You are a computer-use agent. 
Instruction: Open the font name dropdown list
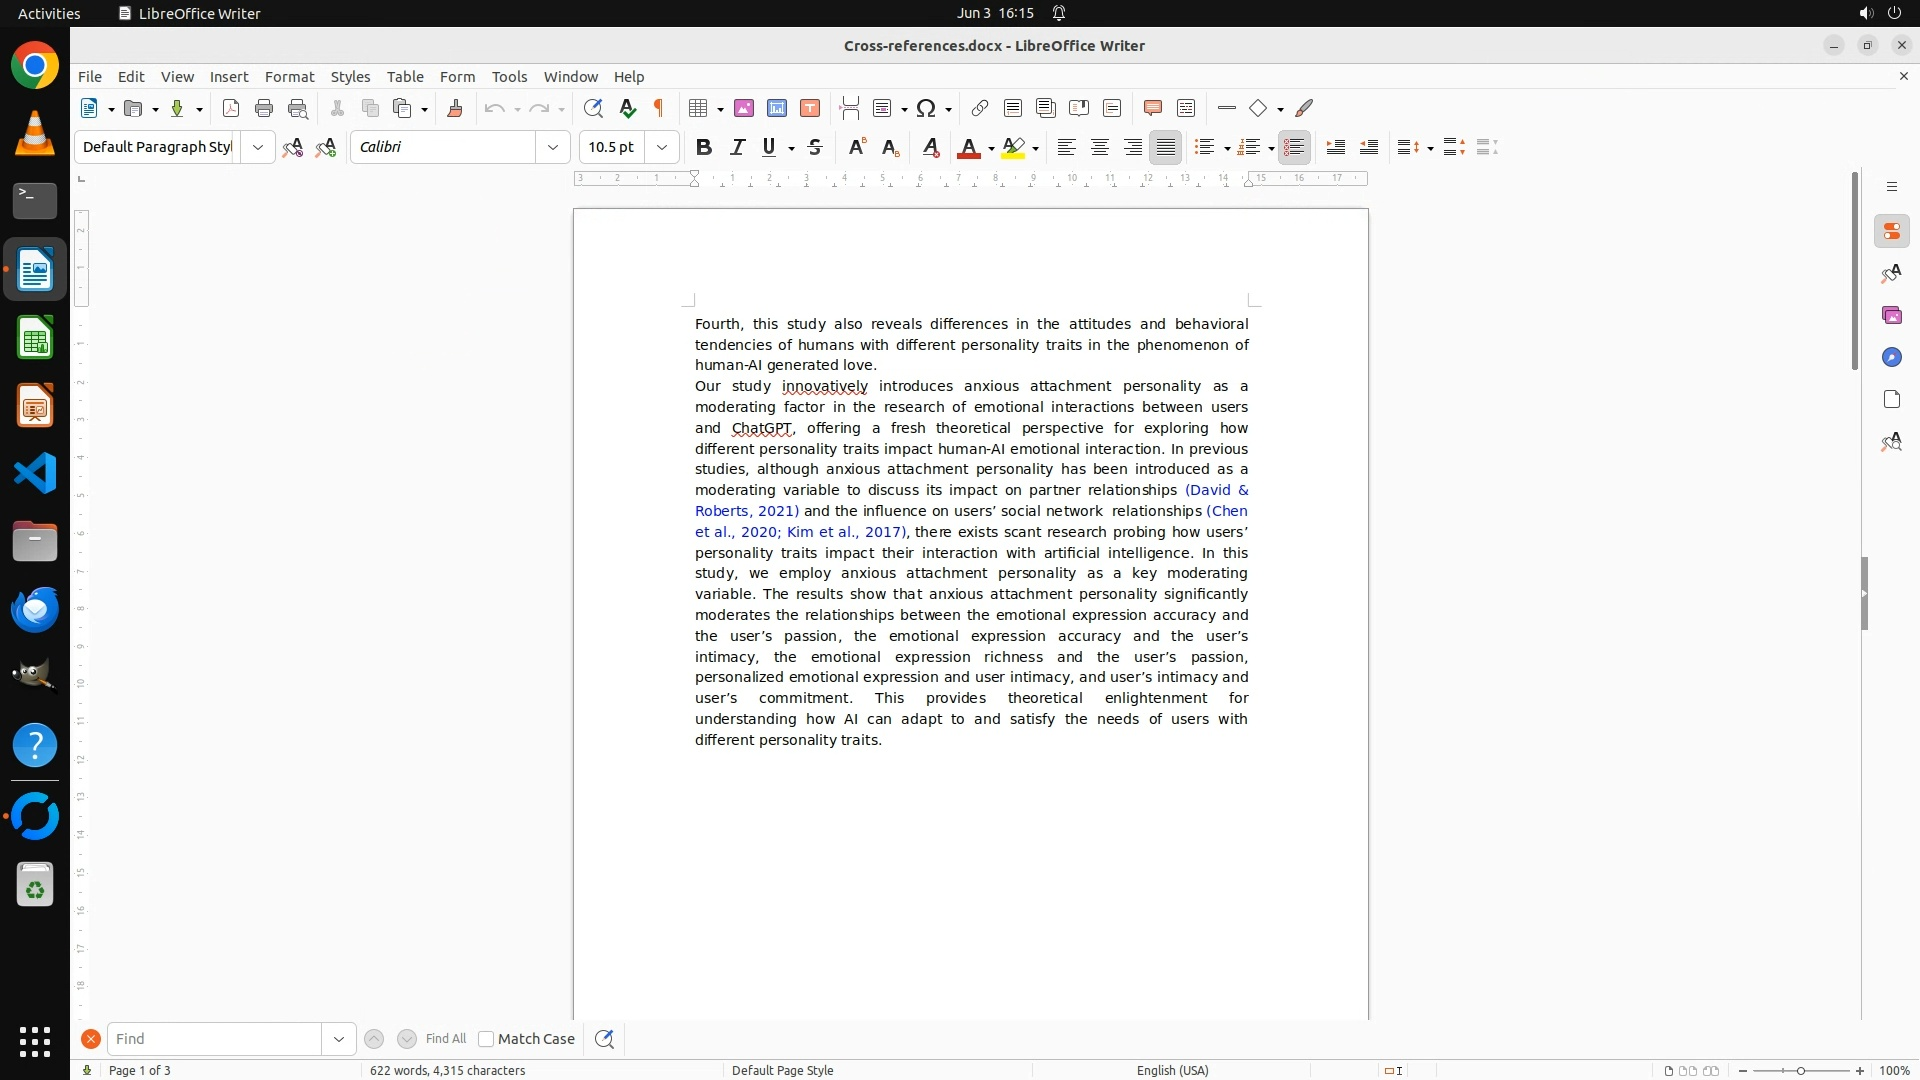552,147
